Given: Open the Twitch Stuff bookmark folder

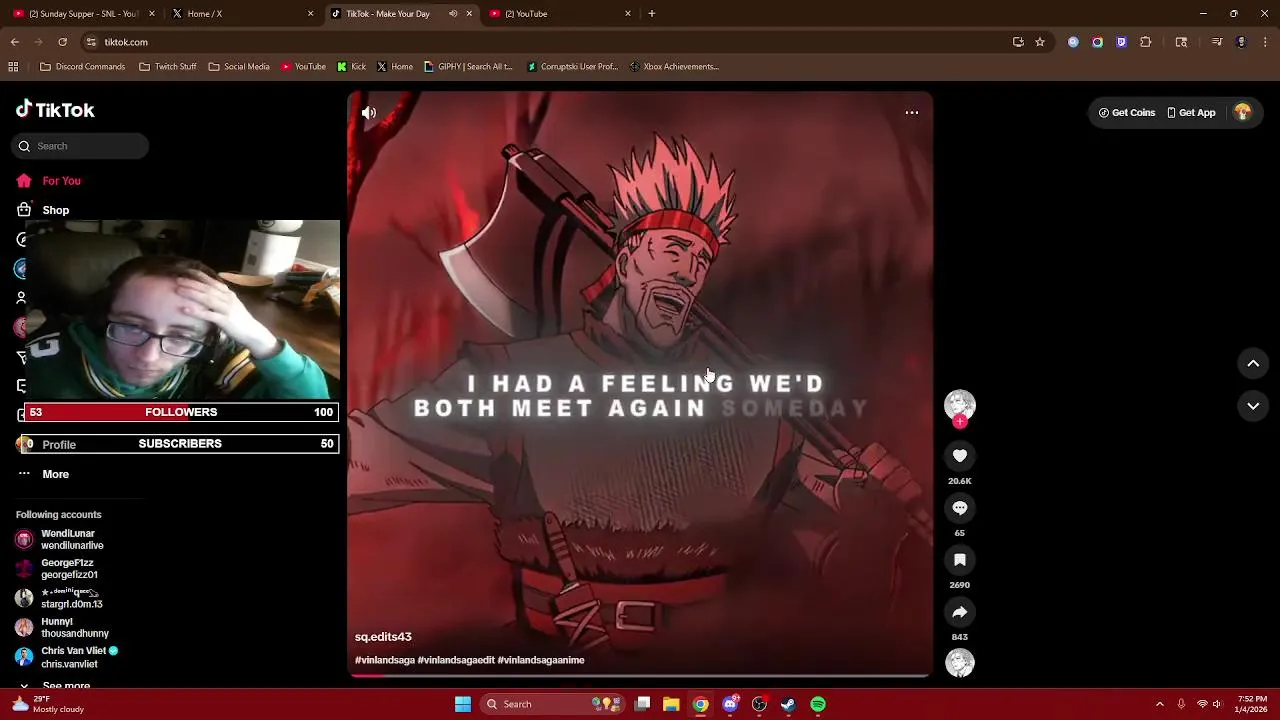Looking at the screenshot, I should (x=168, y=67).
